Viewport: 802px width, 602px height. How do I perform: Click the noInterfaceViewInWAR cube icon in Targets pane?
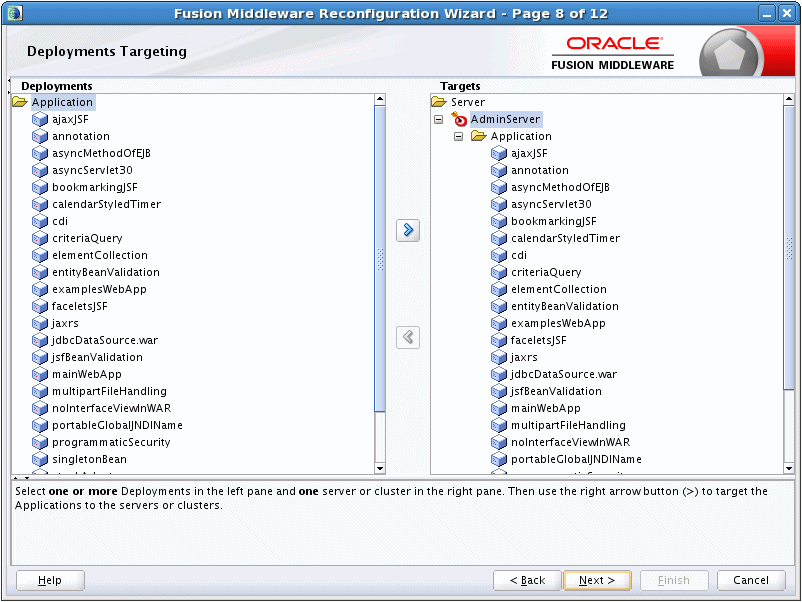(x=499, y=442)
